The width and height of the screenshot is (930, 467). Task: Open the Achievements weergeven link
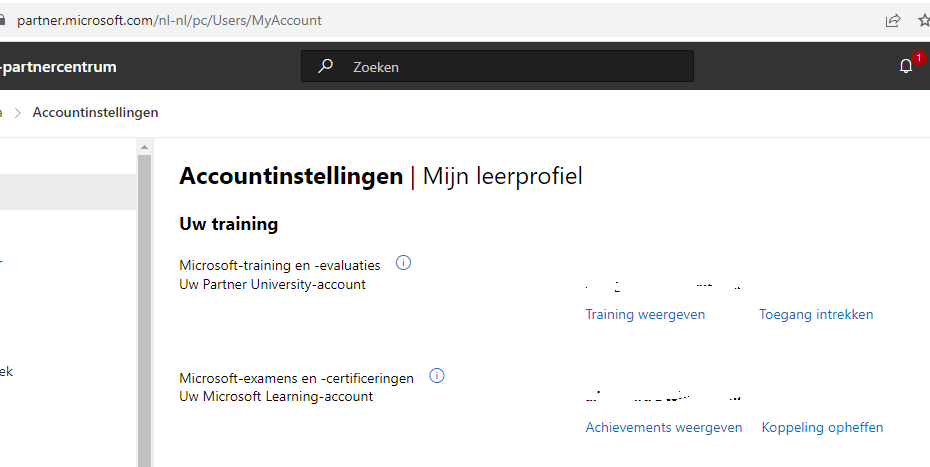(664, 427)
